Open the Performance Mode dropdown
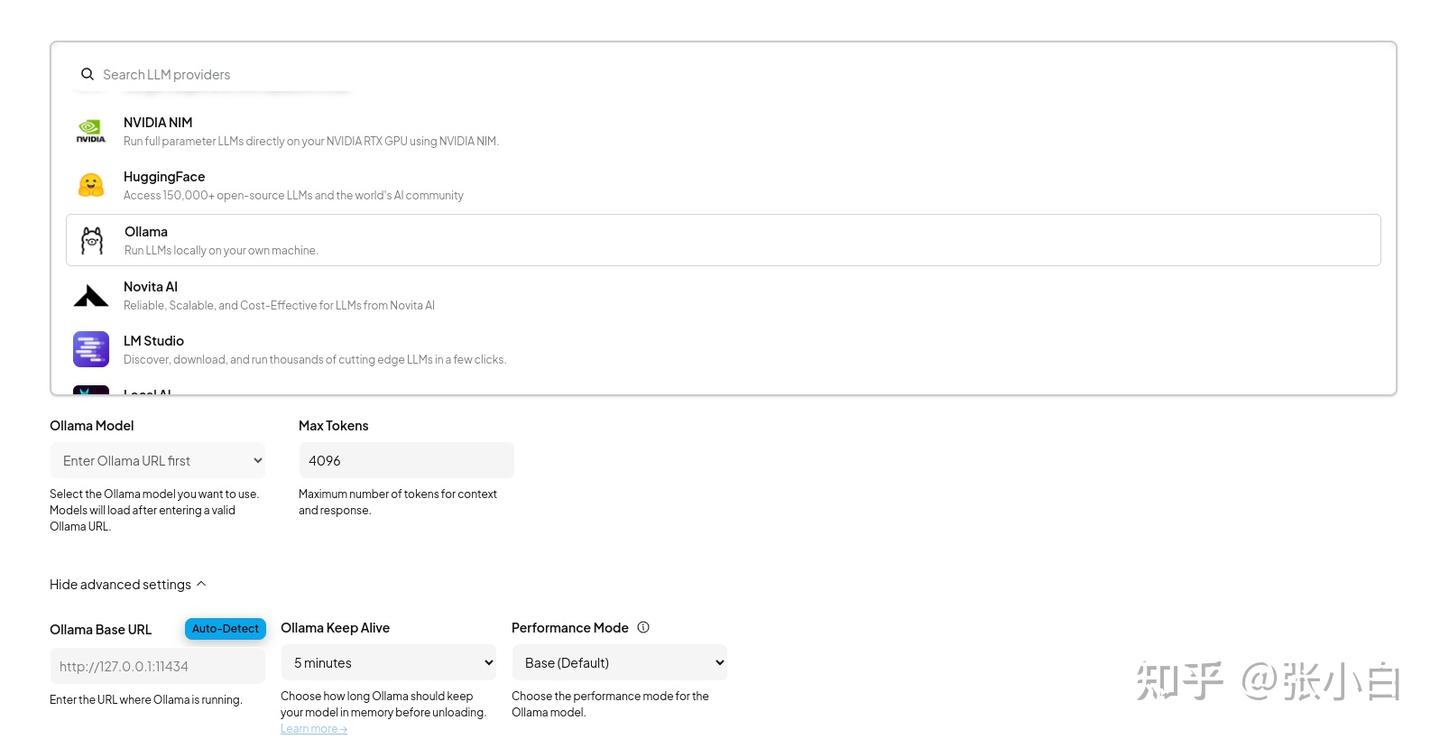The height and width of the screenshot is (739, 1440). click(619, 662)
